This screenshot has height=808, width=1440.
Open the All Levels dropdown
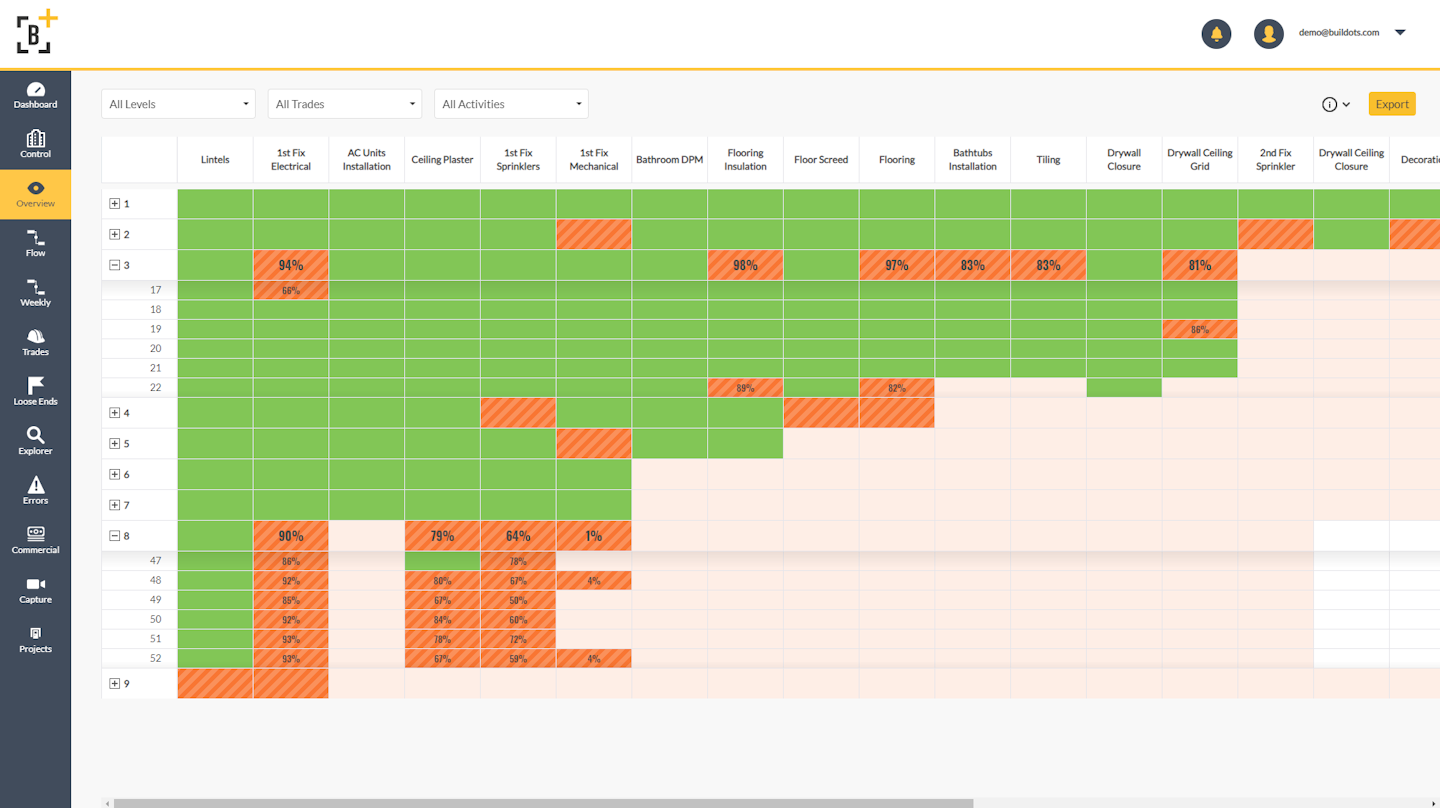pos(178,104)
